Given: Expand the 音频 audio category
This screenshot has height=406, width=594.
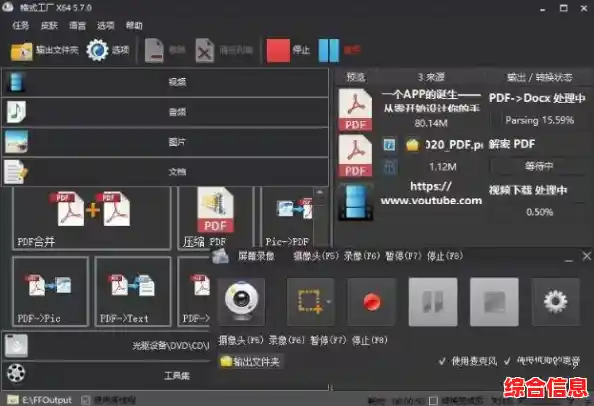Looking at the screenshot, I should tap(165, 112).
